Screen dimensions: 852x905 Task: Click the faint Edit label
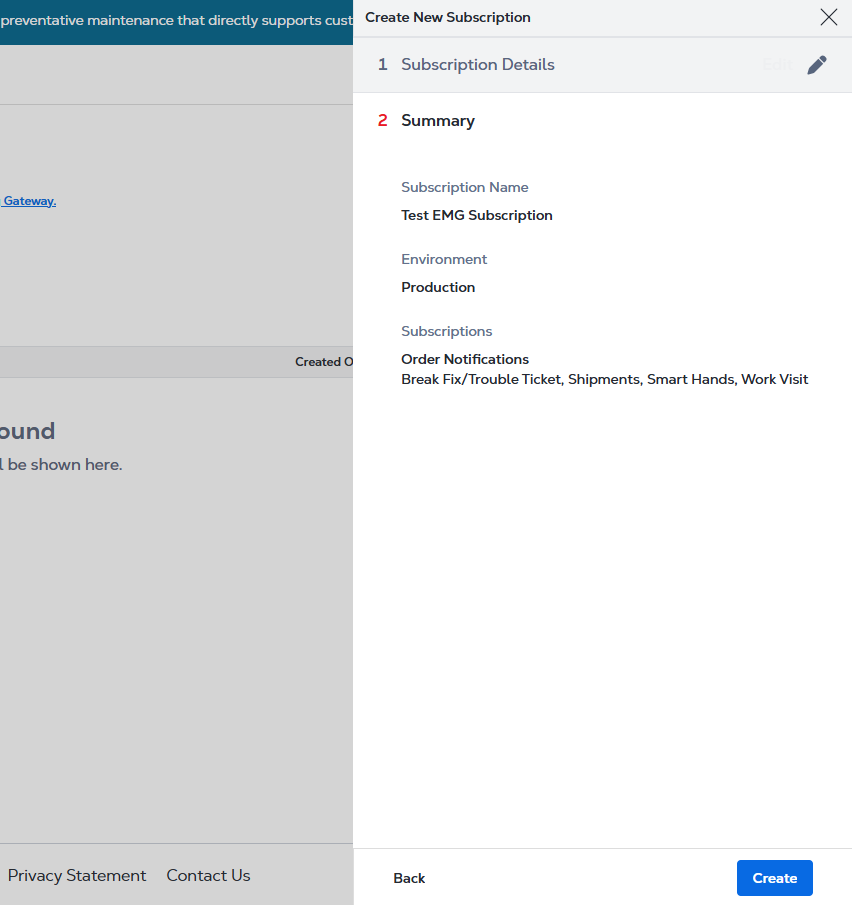click(775, 65)
